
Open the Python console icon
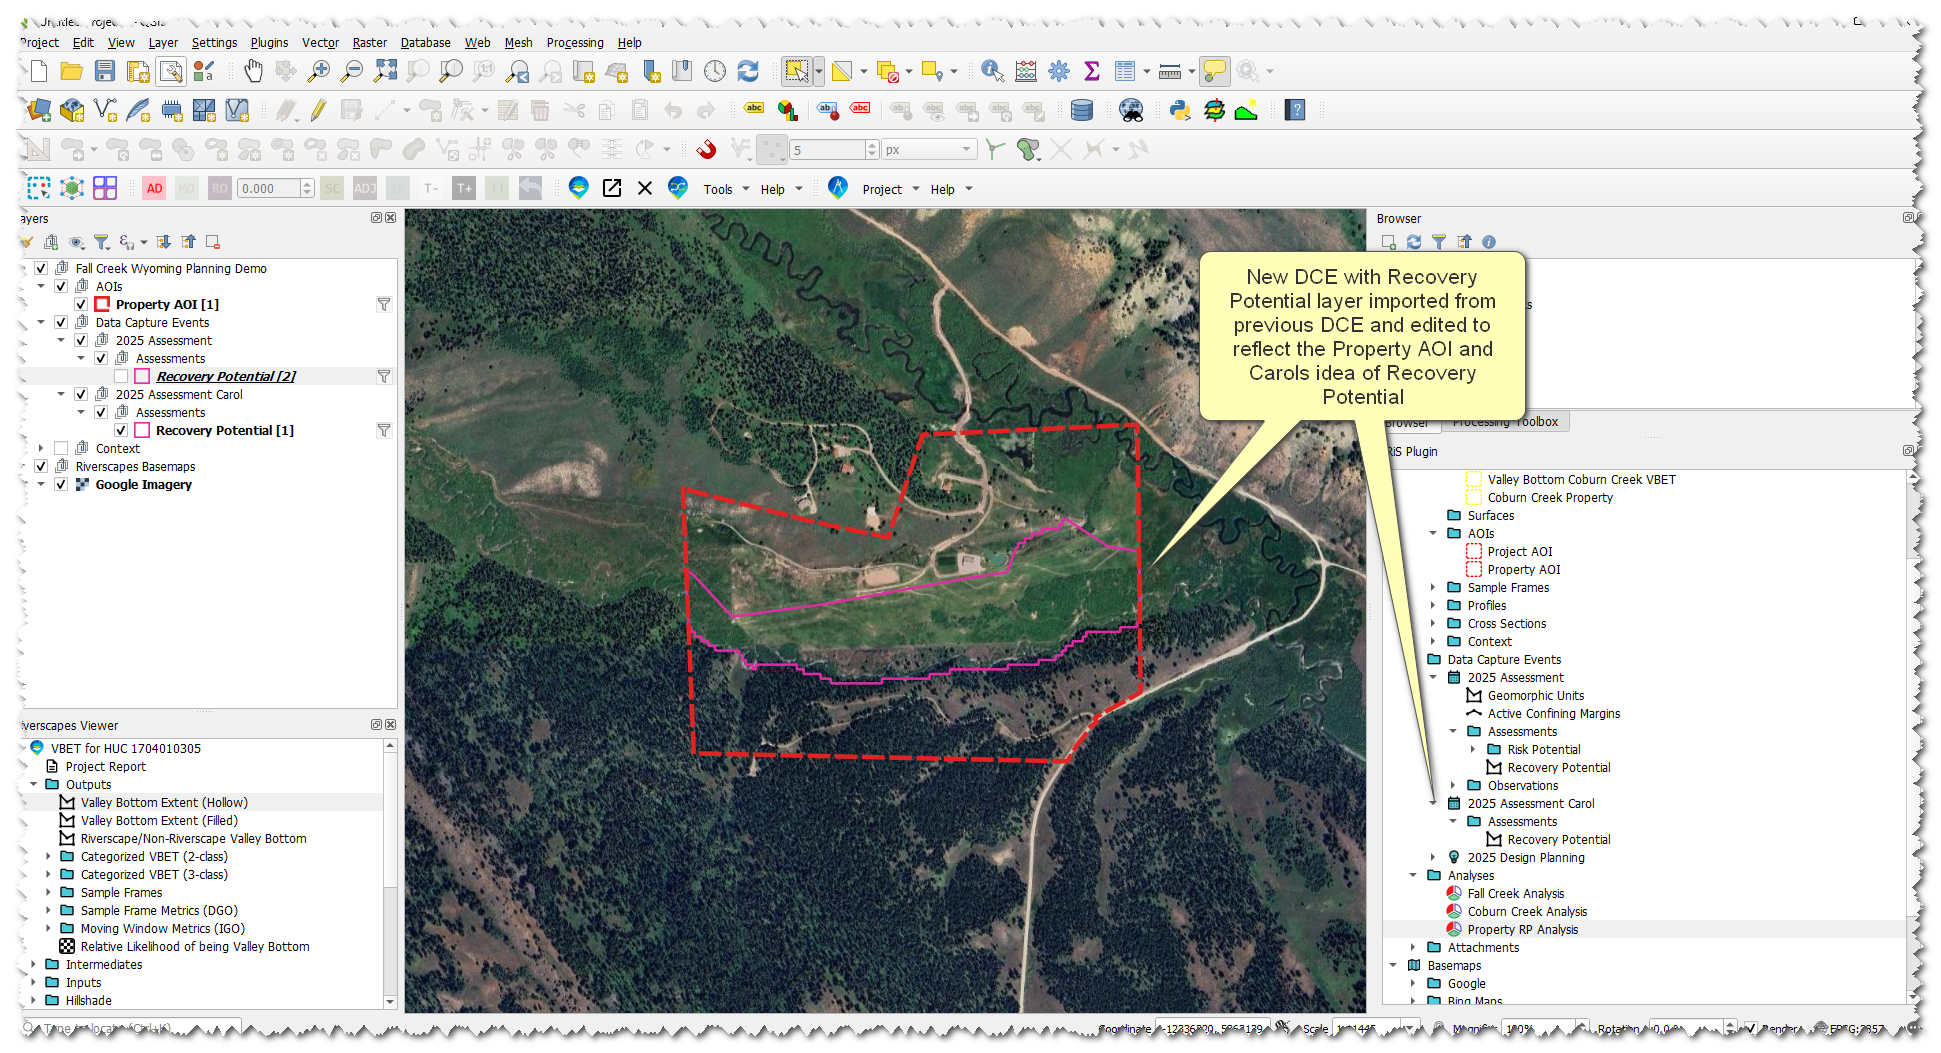[1180, 110]
